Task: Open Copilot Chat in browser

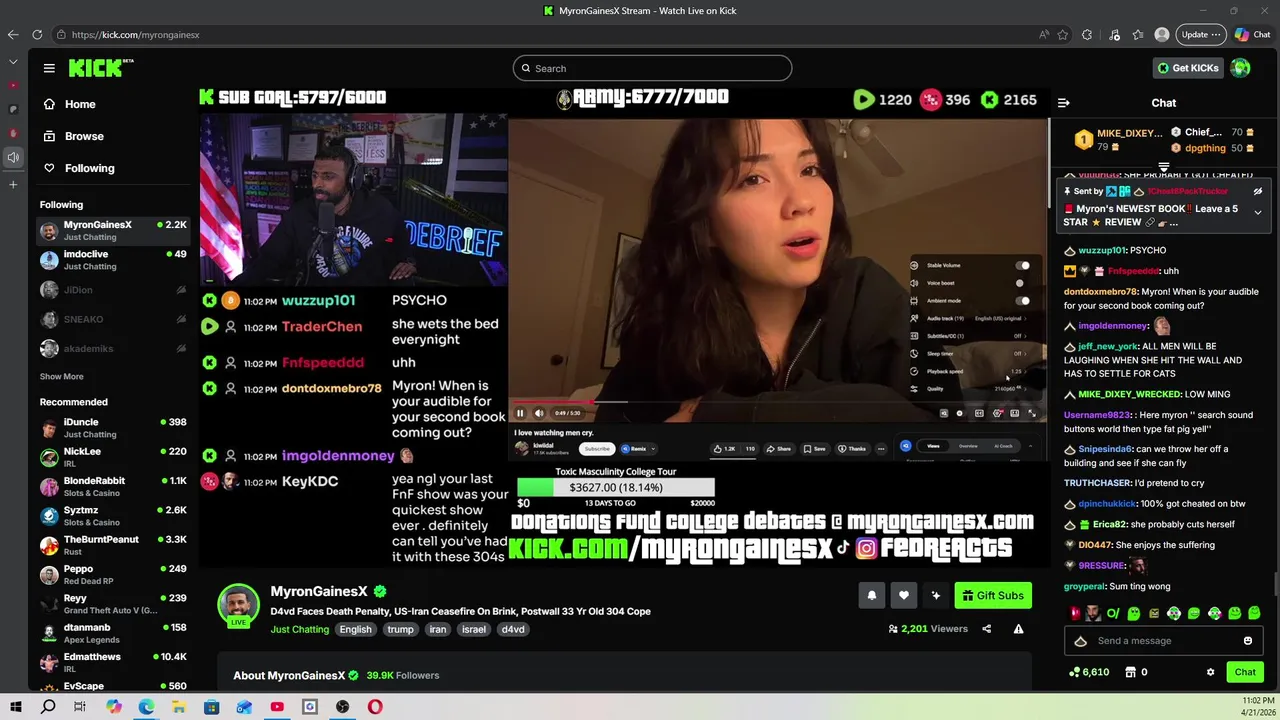Action: pyautogui.click(x=1252, y=34)
